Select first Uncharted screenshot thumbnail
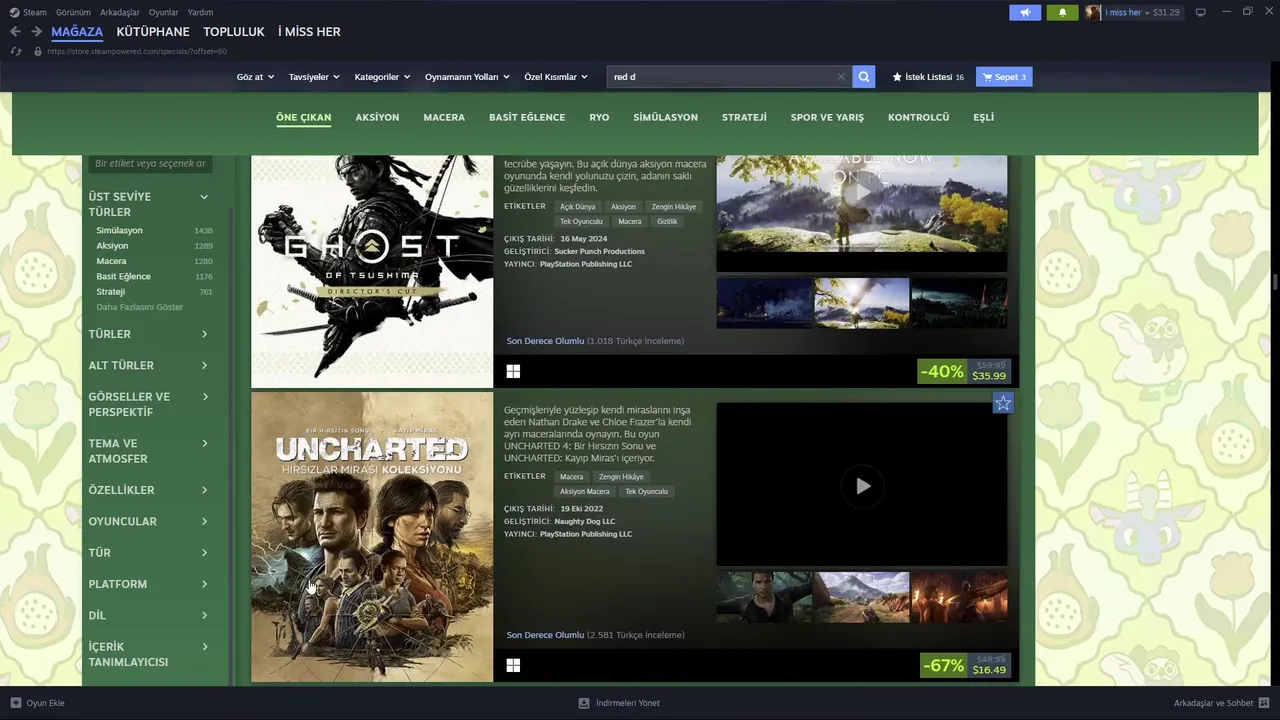The height and width of the screenshot is (720, 1280). [764, 597]
